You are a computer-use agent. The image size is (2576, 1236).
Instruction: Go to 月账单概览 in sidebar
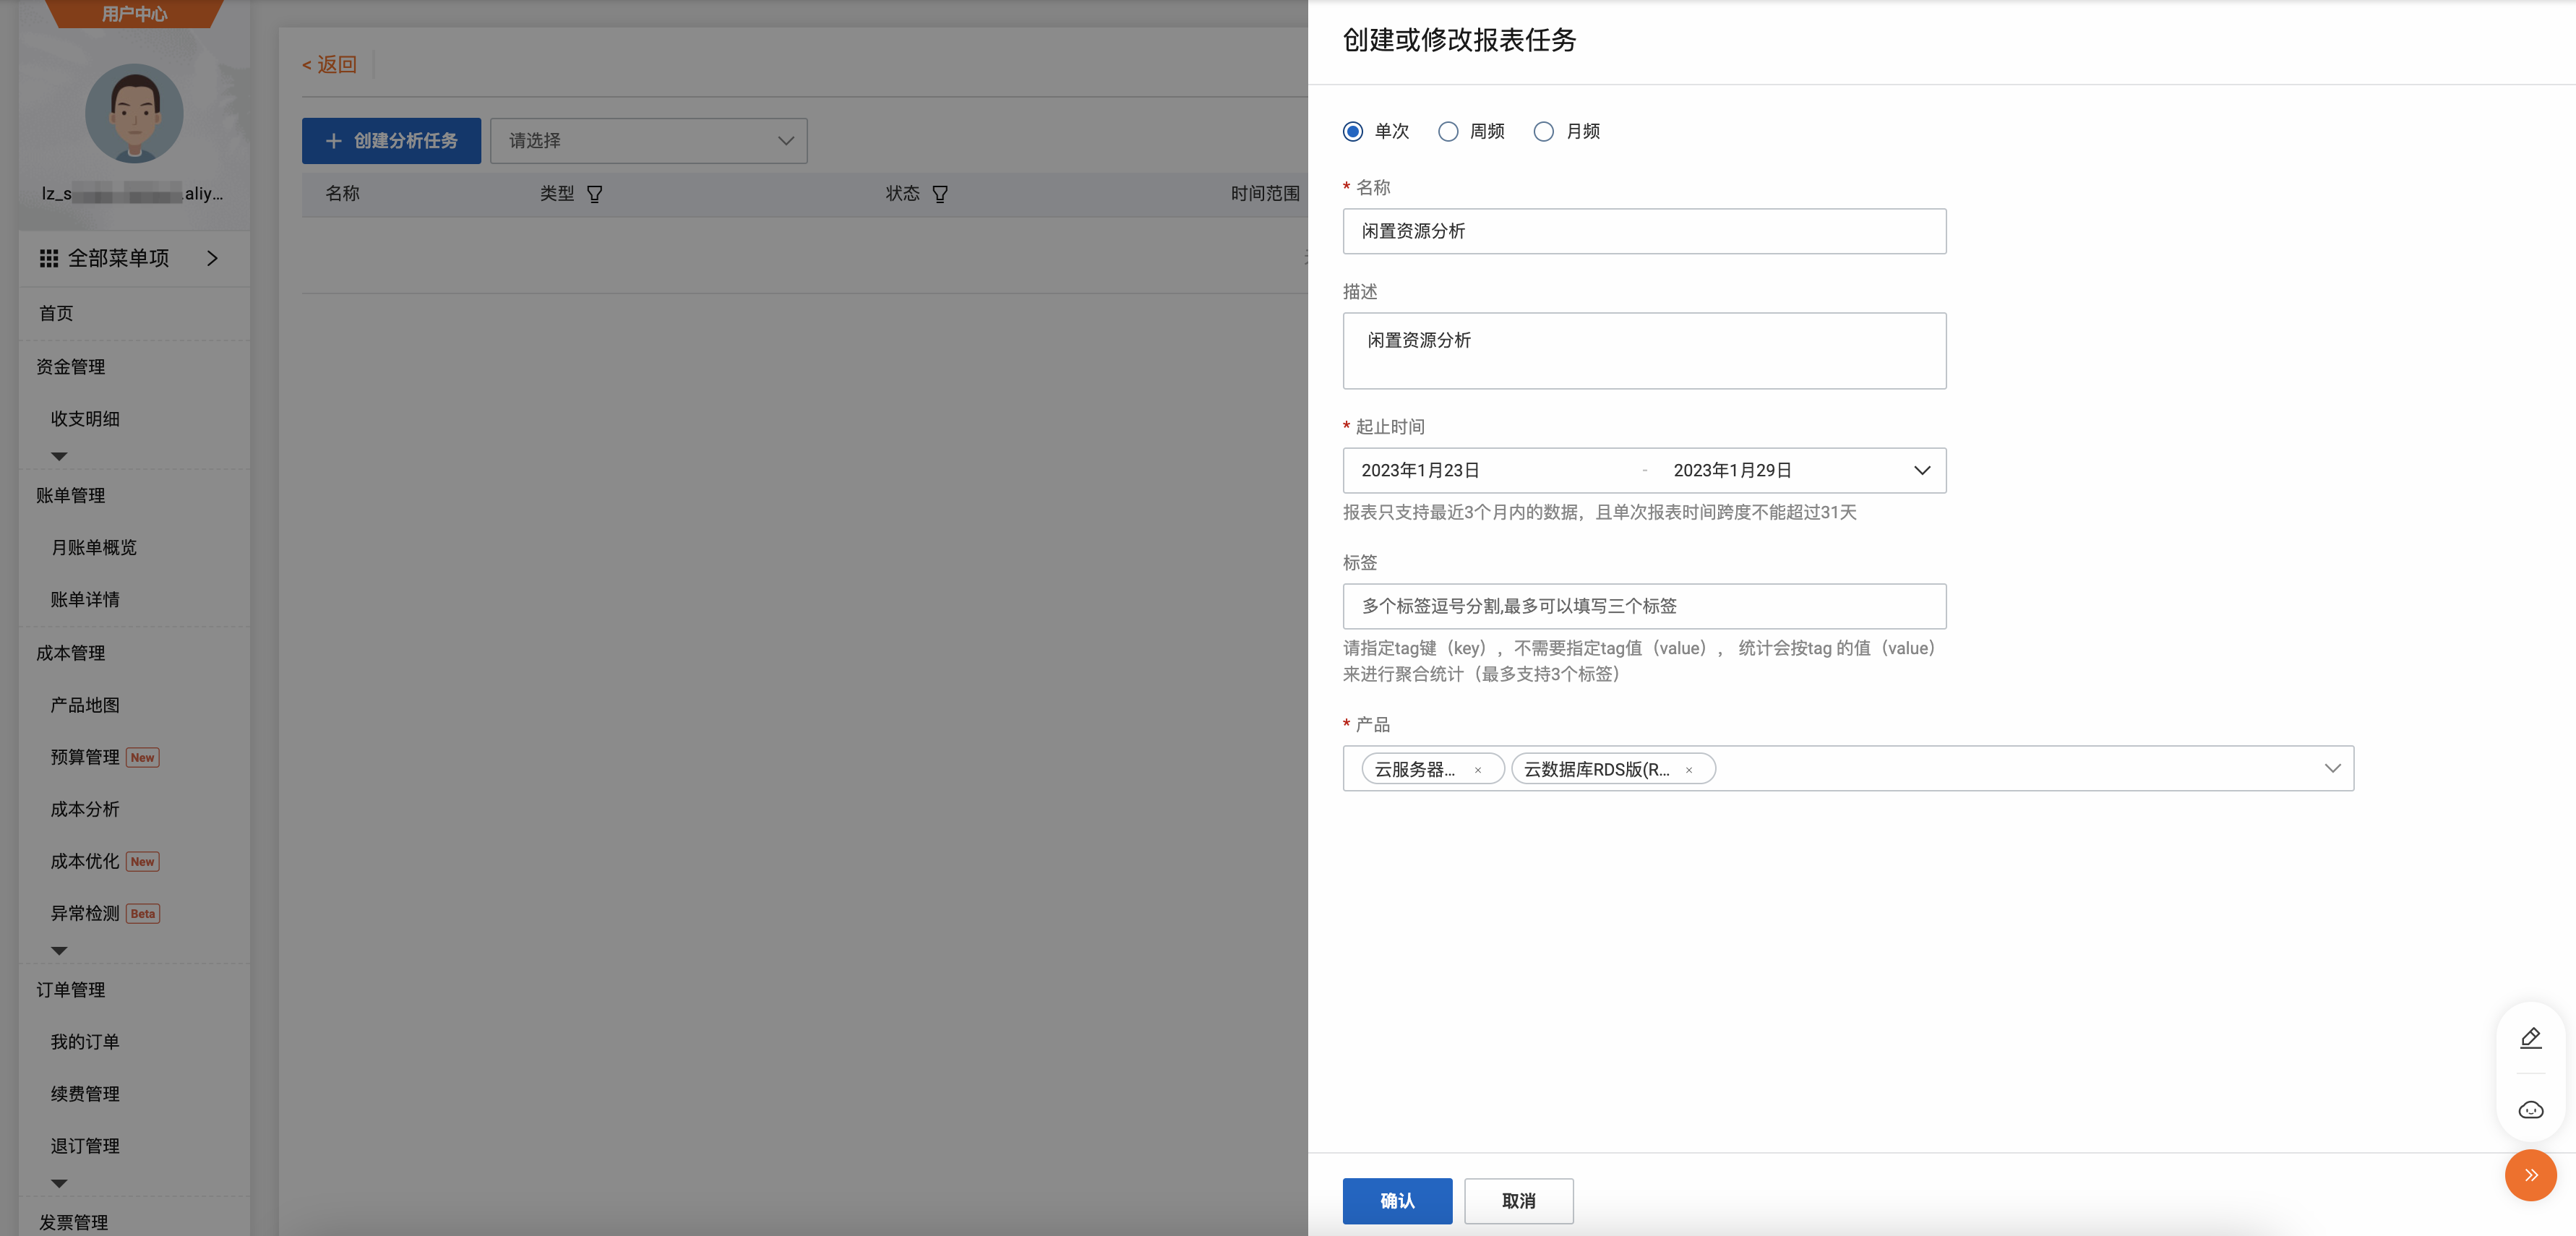pos(93,547)
